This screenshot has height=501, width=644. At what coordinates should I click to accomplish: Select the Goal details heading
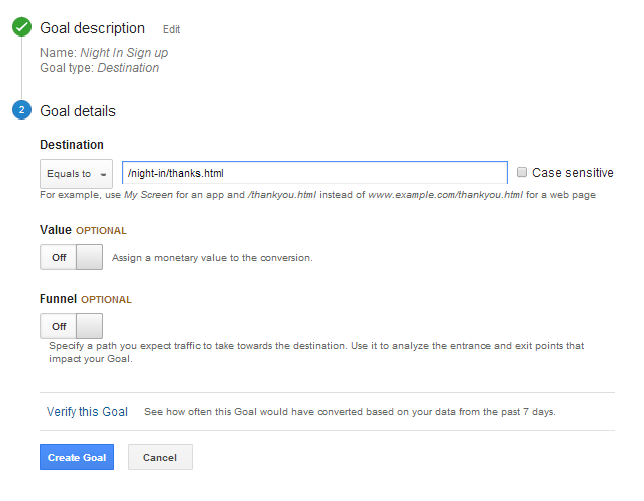[78, 111]
